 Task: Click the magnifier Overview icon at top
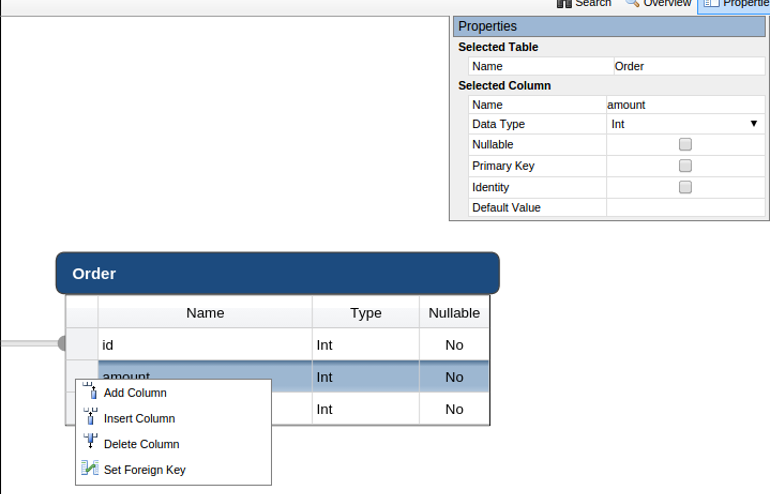coord(632,3)
